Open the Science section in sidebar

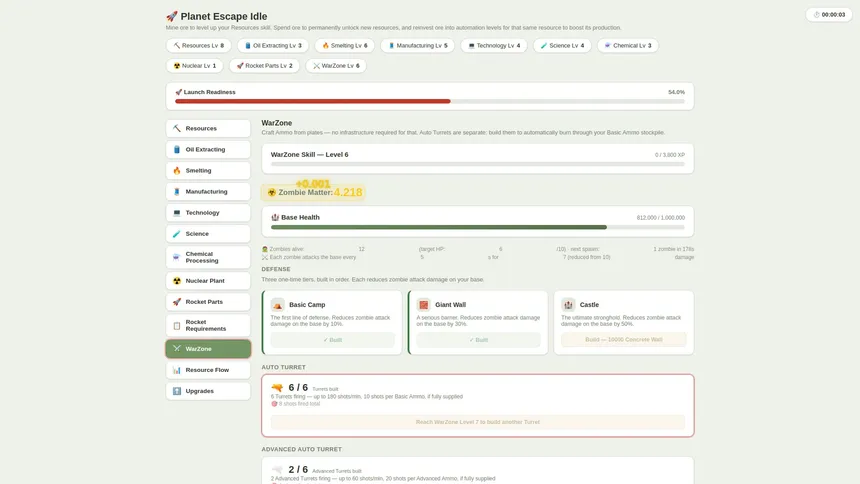click(x=208, y=234)
